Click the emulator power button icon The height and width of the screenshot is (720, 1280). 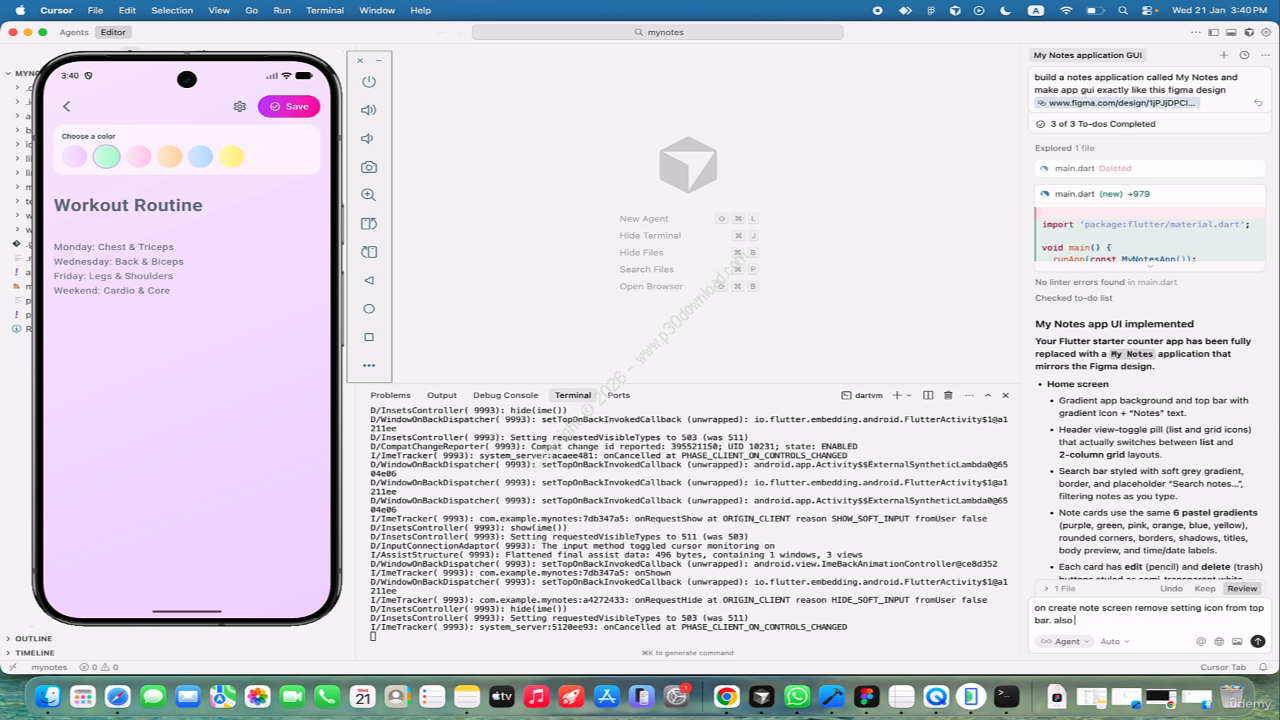pos(369,82)
